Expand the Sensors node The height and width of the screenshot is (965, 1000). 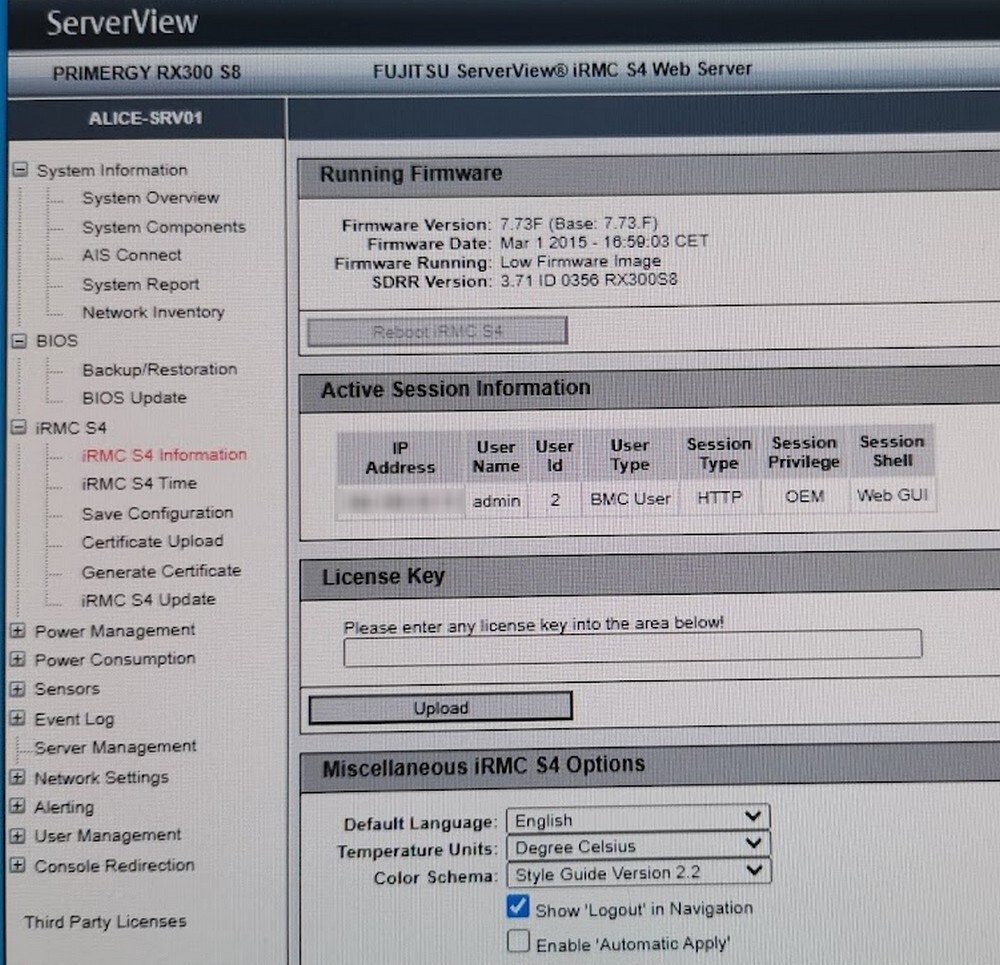(18, 689)
